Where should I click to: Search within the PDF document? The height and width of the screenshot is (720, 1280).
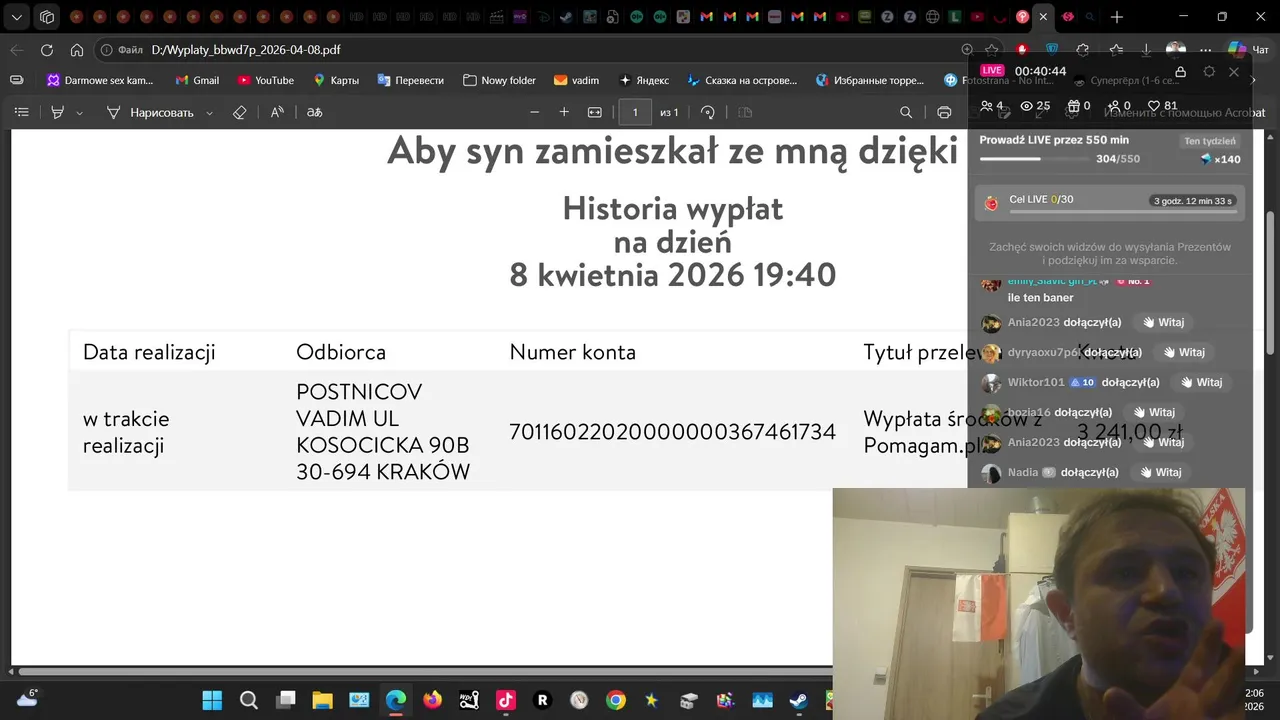tap(906, 113)
